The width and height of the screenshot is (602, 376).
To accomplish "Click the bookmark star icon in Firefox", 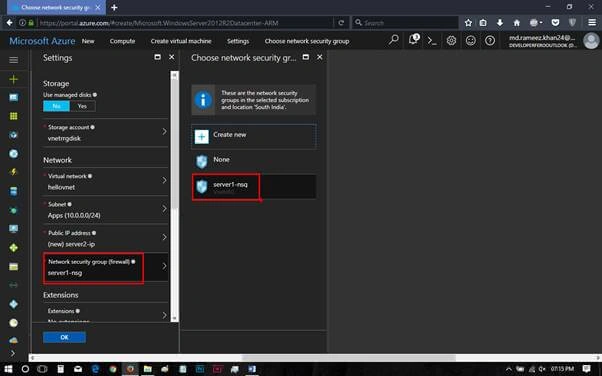I will tap(468, 23).
